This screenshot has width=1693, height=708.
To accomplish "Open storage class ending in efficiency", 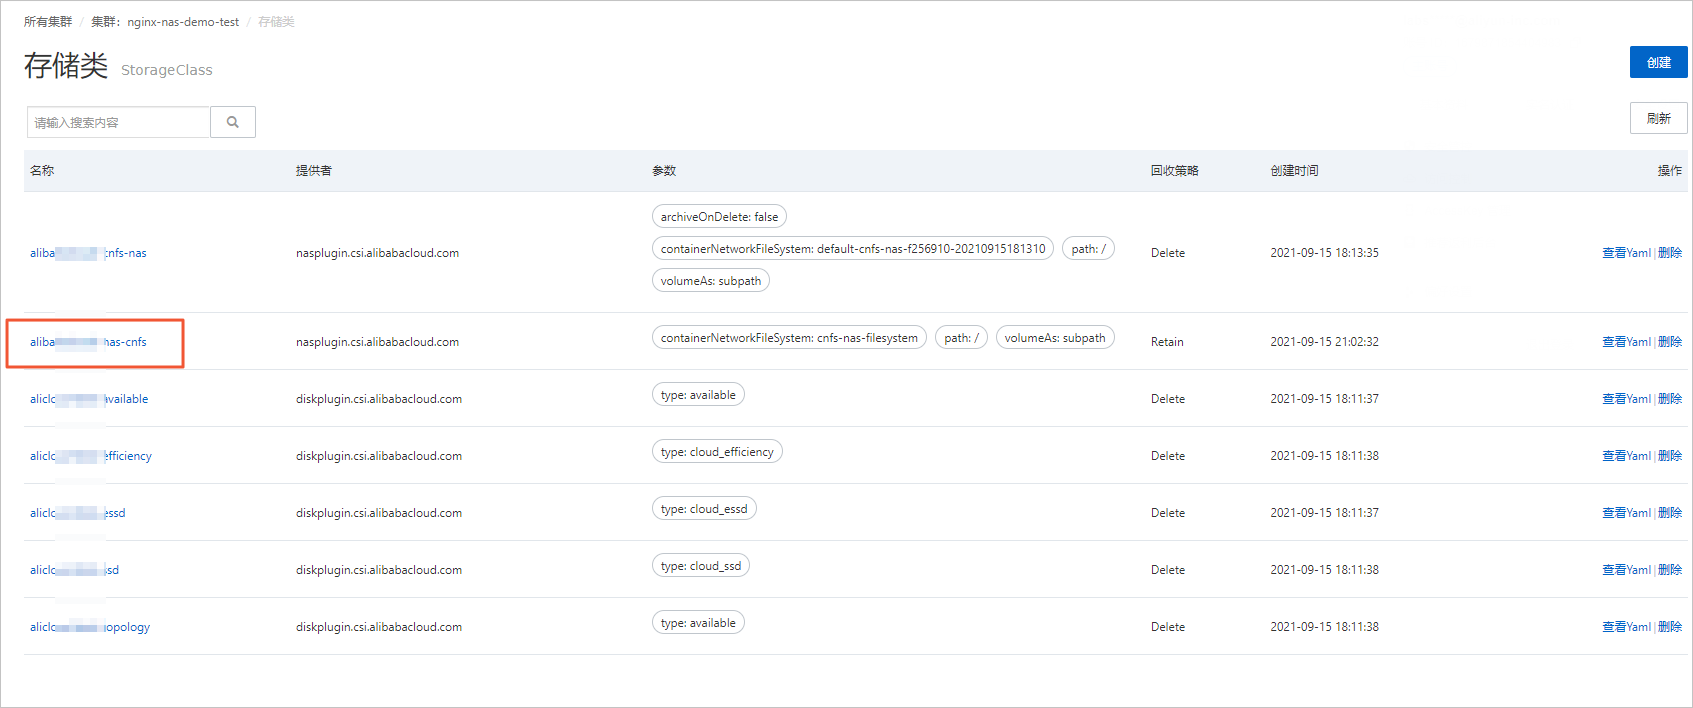I will (91, 456).
